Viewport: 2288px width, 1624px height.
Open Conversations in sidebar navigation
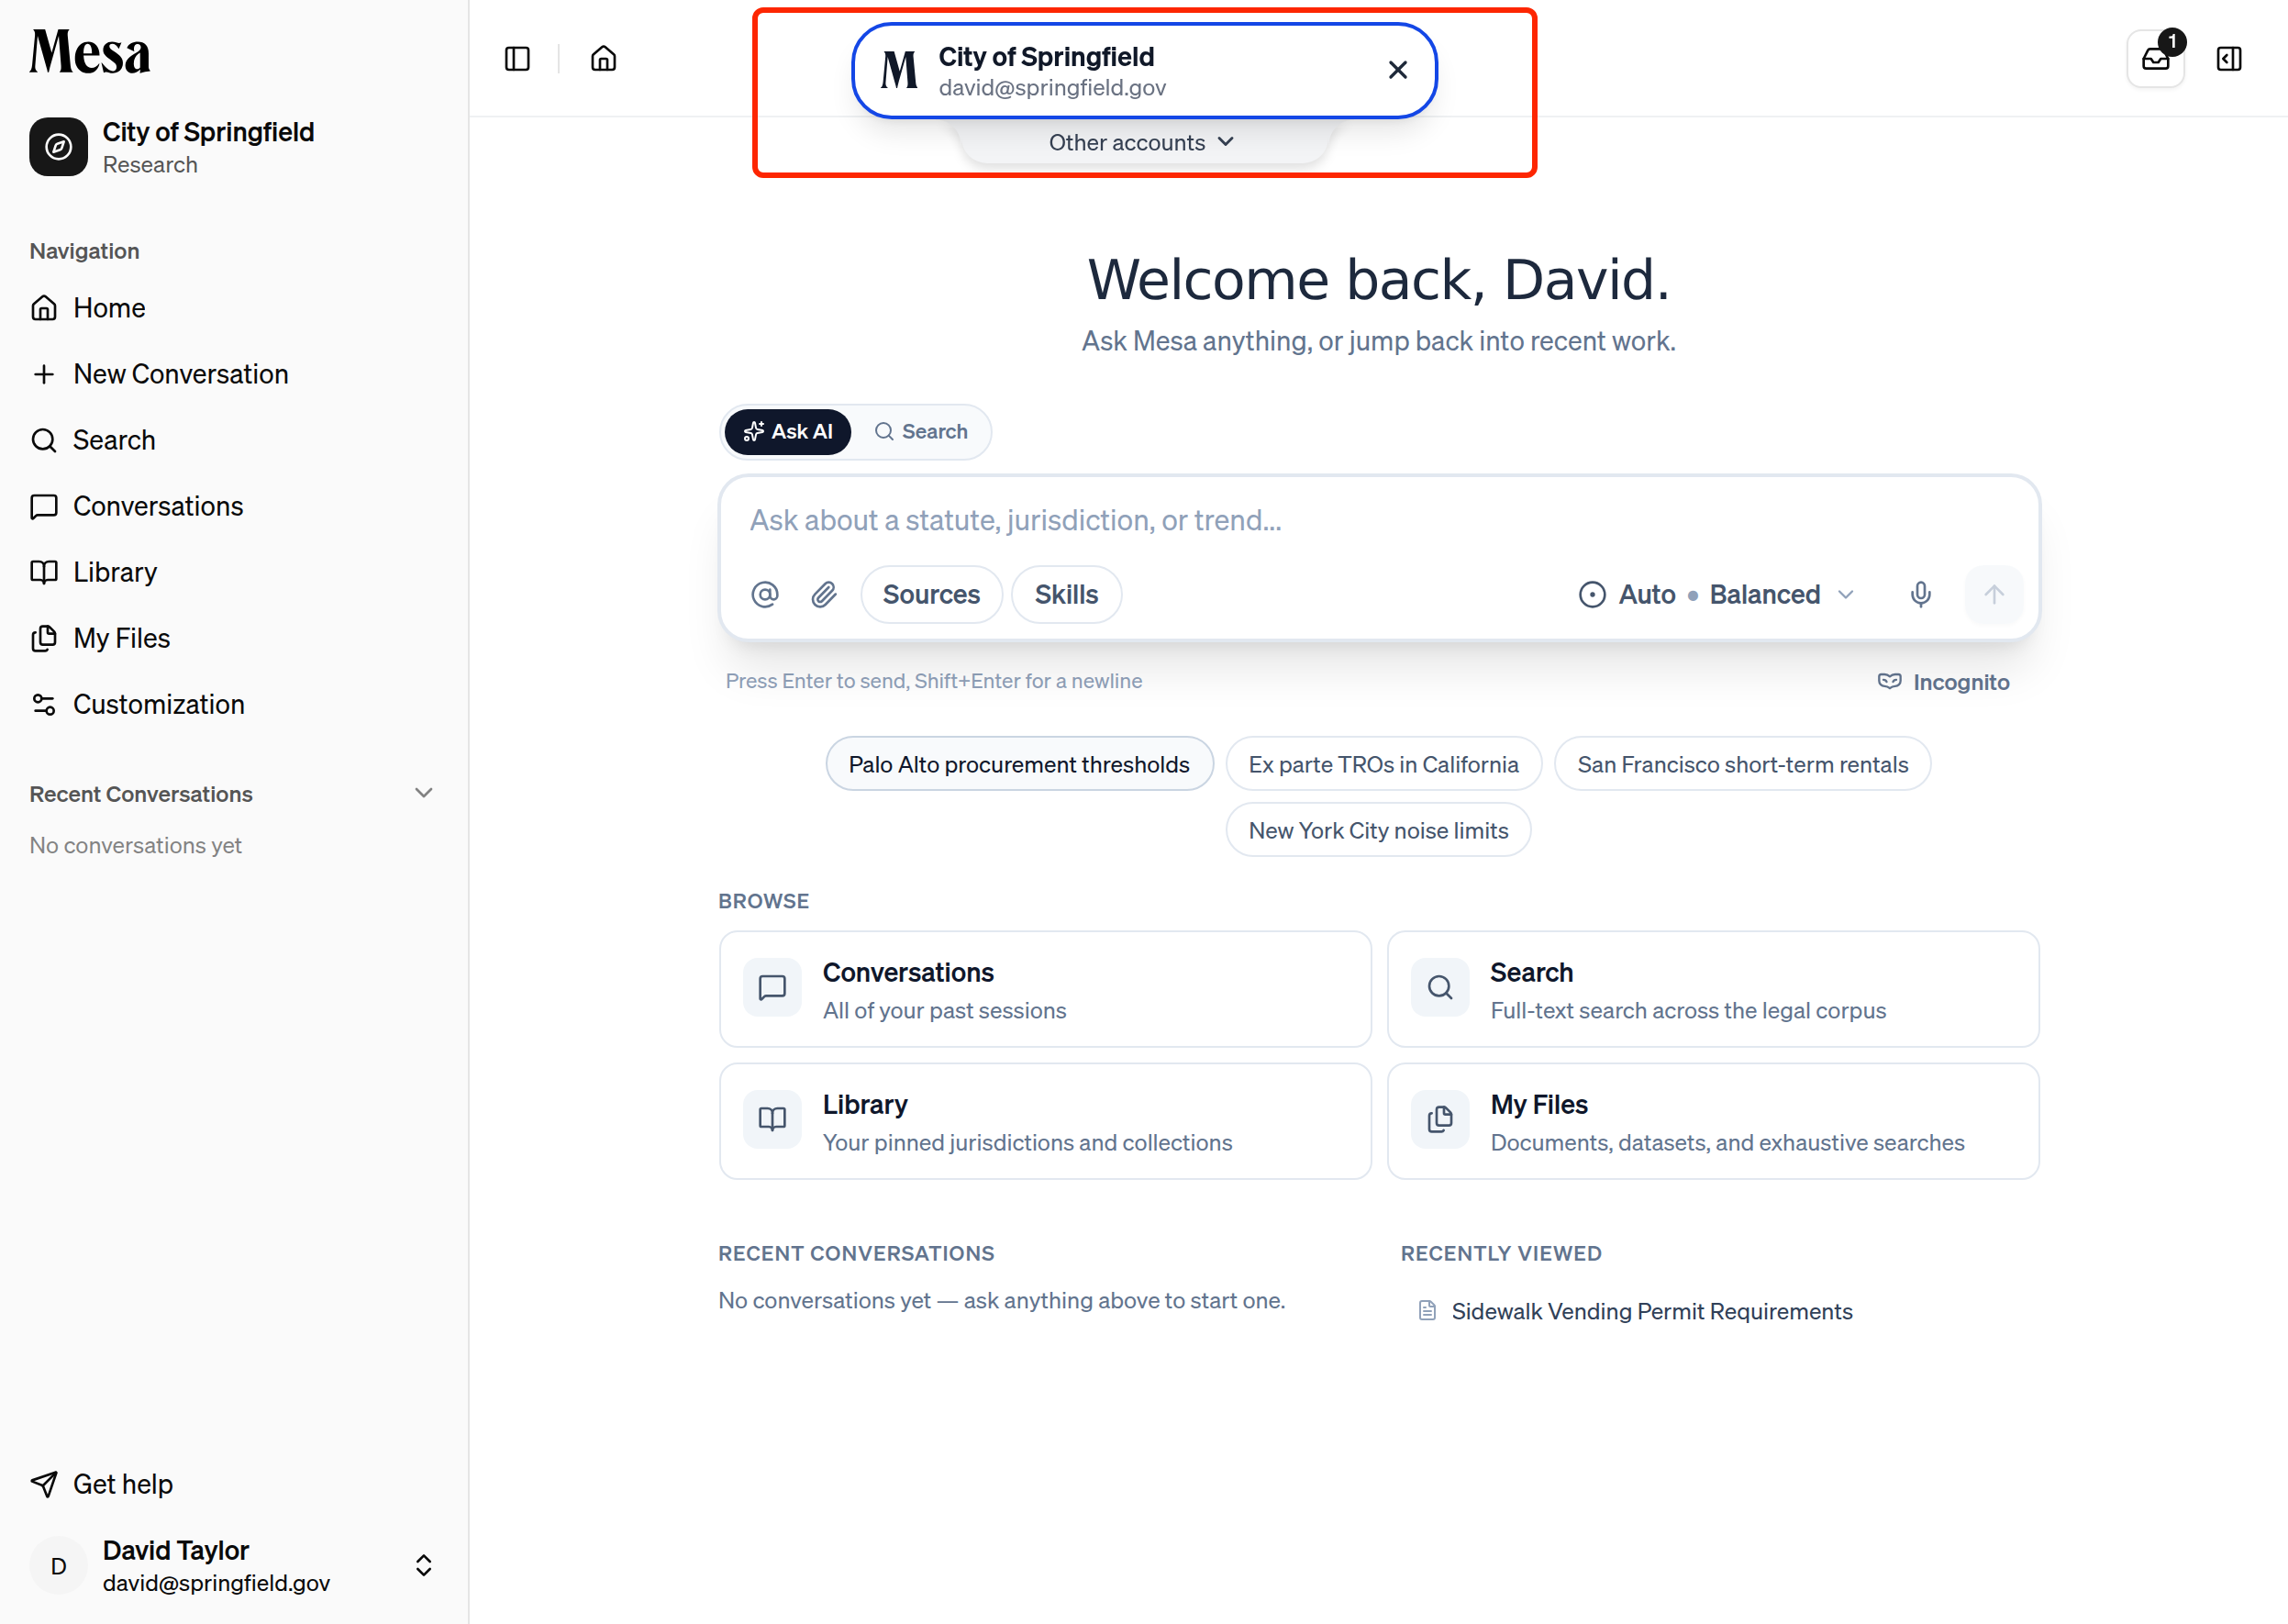[234, 506]
